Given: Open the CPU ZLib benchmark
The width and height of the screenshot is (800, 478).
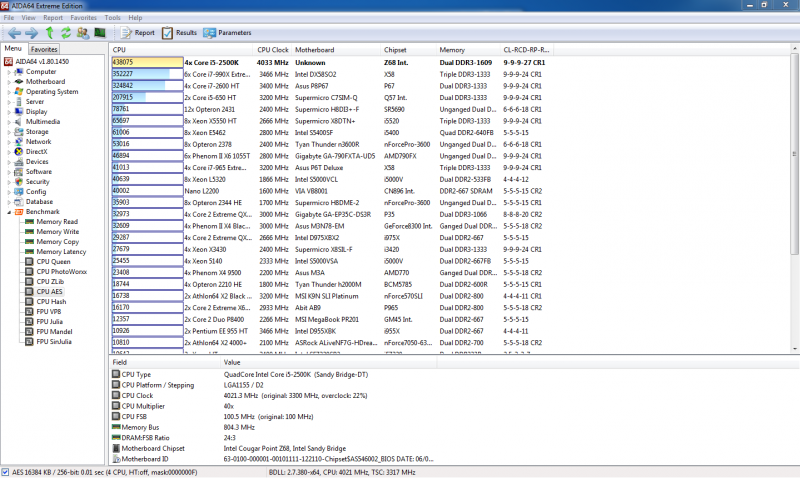Looking at the screenshot, I should [x=50, y=282].
